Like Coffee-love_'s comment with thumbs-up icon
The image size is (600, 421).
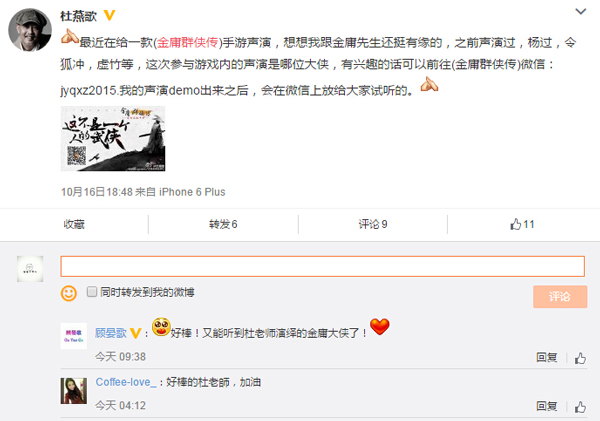coord(580,406)
